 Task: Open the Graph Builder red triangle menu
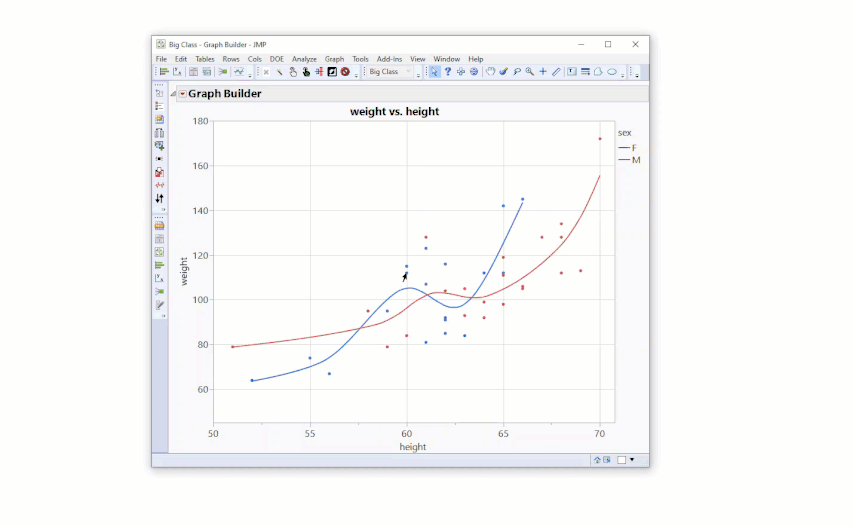click(183, 94)
